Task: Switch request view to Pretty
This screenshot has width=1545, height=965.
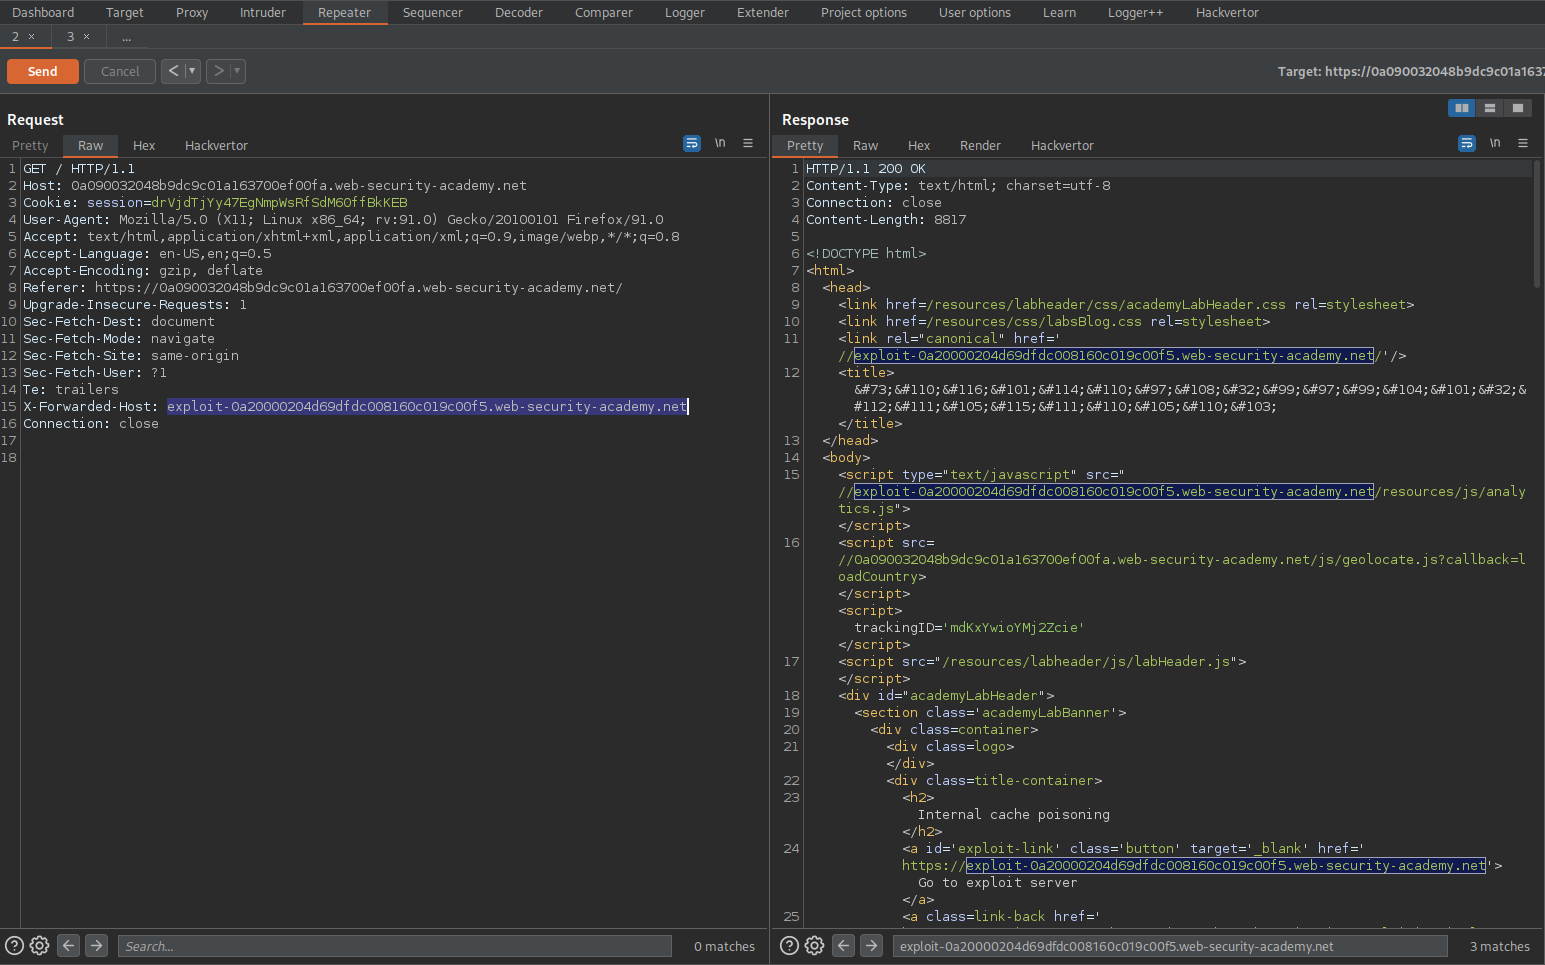Action: [x=30, y=146]
